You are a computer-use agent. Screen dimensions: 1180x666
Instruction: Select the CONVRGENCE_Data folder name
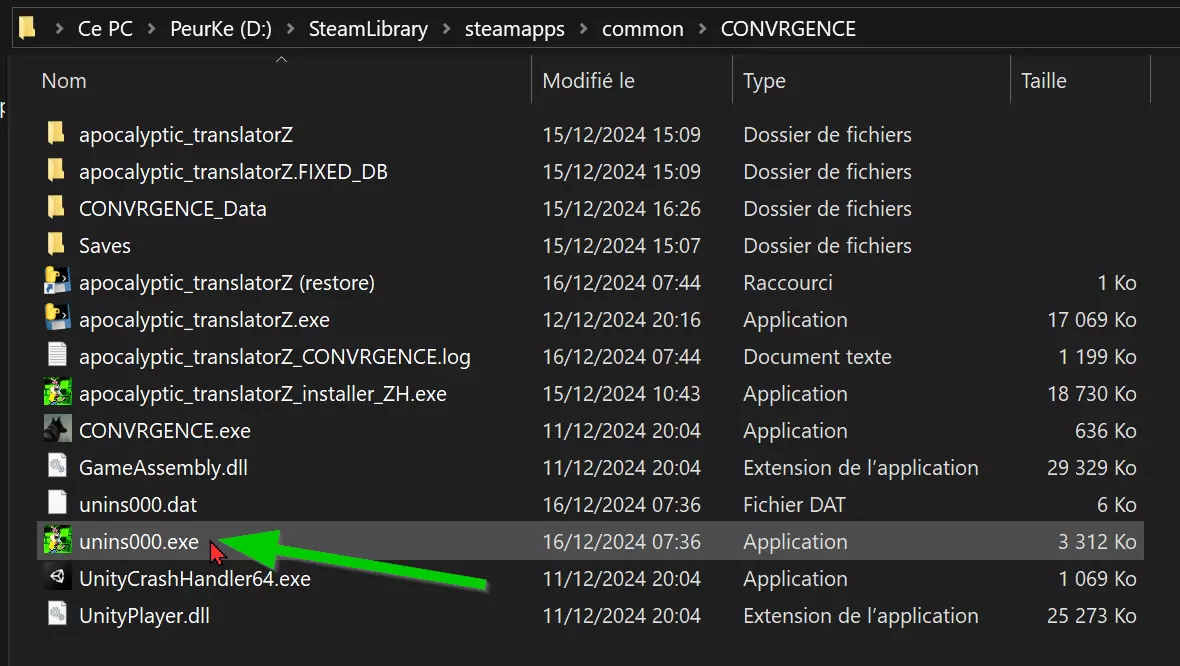point(172,208)
